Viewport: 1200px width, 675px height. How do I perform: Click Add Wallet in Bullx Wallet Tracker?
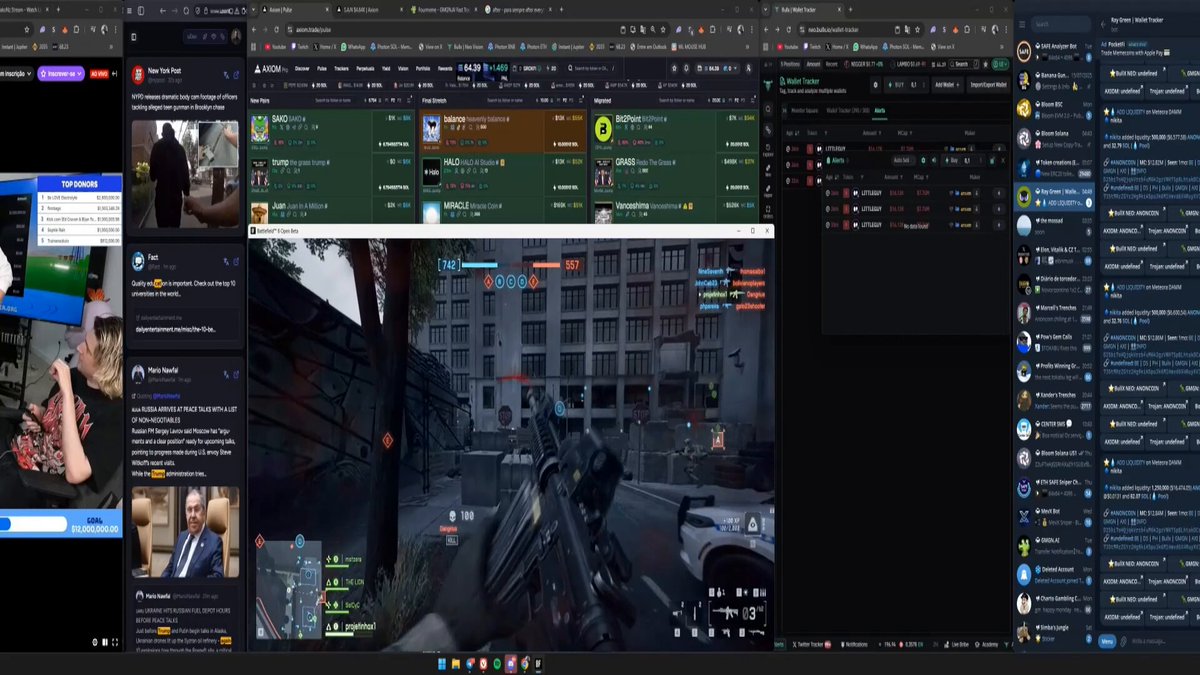(946, 85)
